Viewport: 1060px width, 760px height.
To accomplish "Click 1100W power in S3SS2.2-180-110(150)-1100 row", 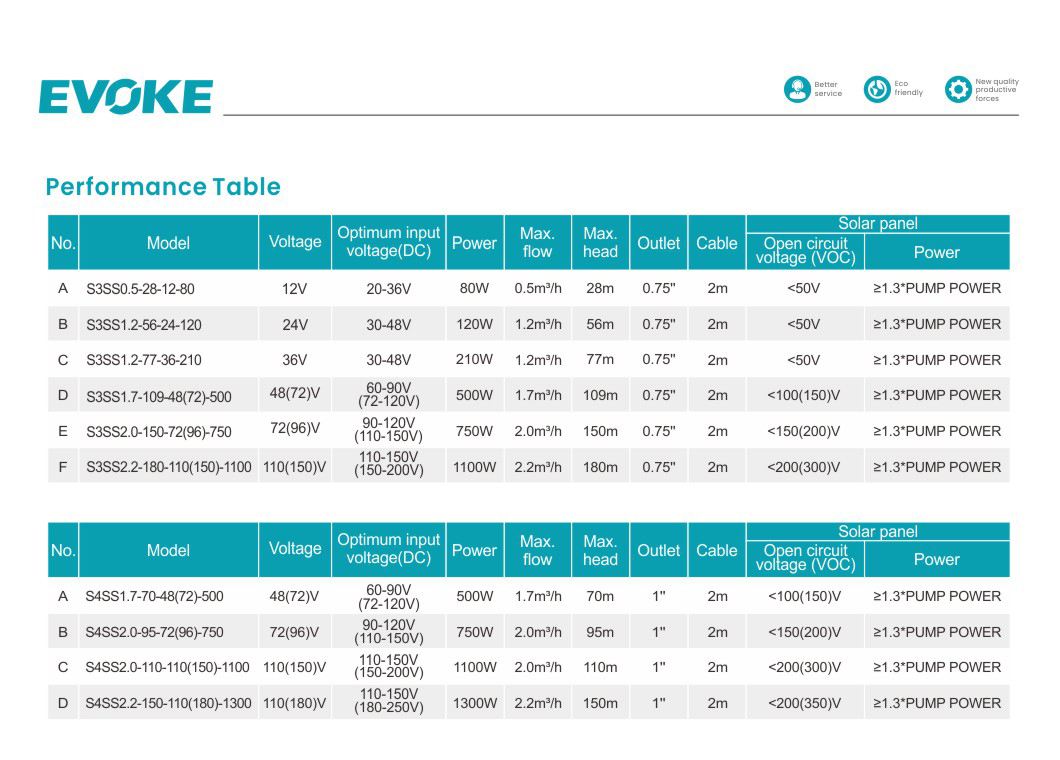I will (x=474, y=467).
